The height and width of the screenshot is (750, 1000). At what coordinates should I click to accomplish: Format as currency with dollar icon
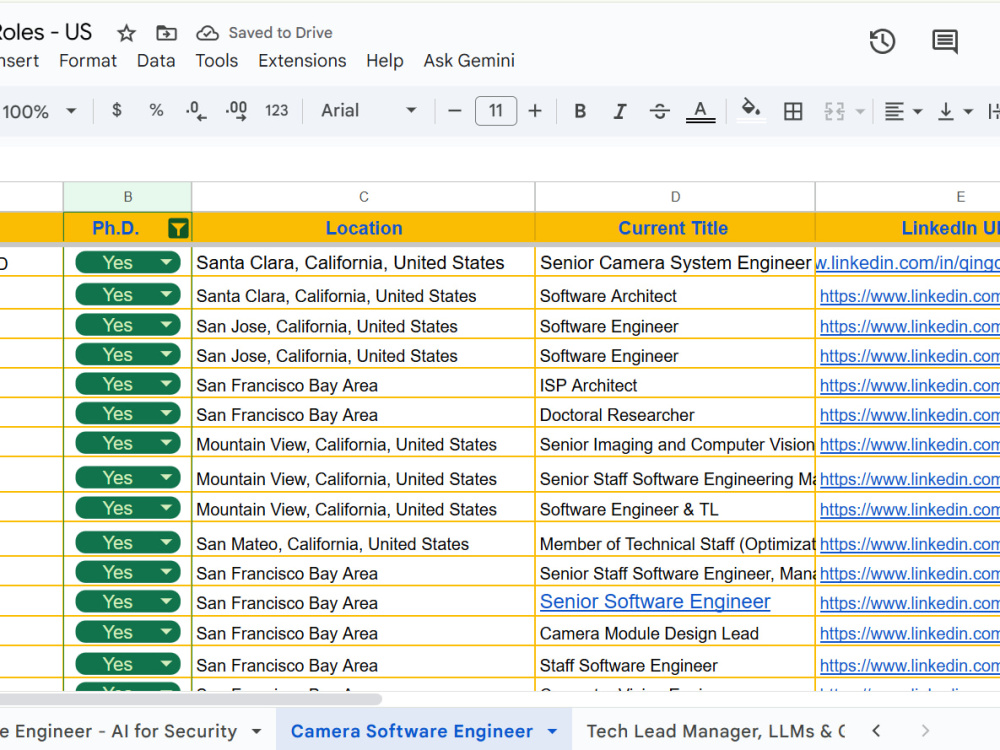(116, 110)
